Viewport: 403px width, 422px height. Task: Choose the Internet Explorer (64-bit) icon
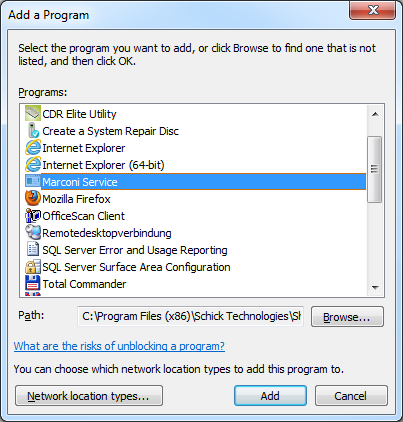point(33,165)
